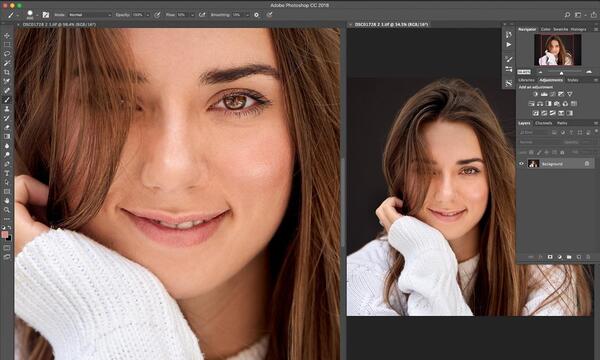Switch to the Channels tab
Image resolution: width=600 pixels, height=360 pixels.
point(543,123)
